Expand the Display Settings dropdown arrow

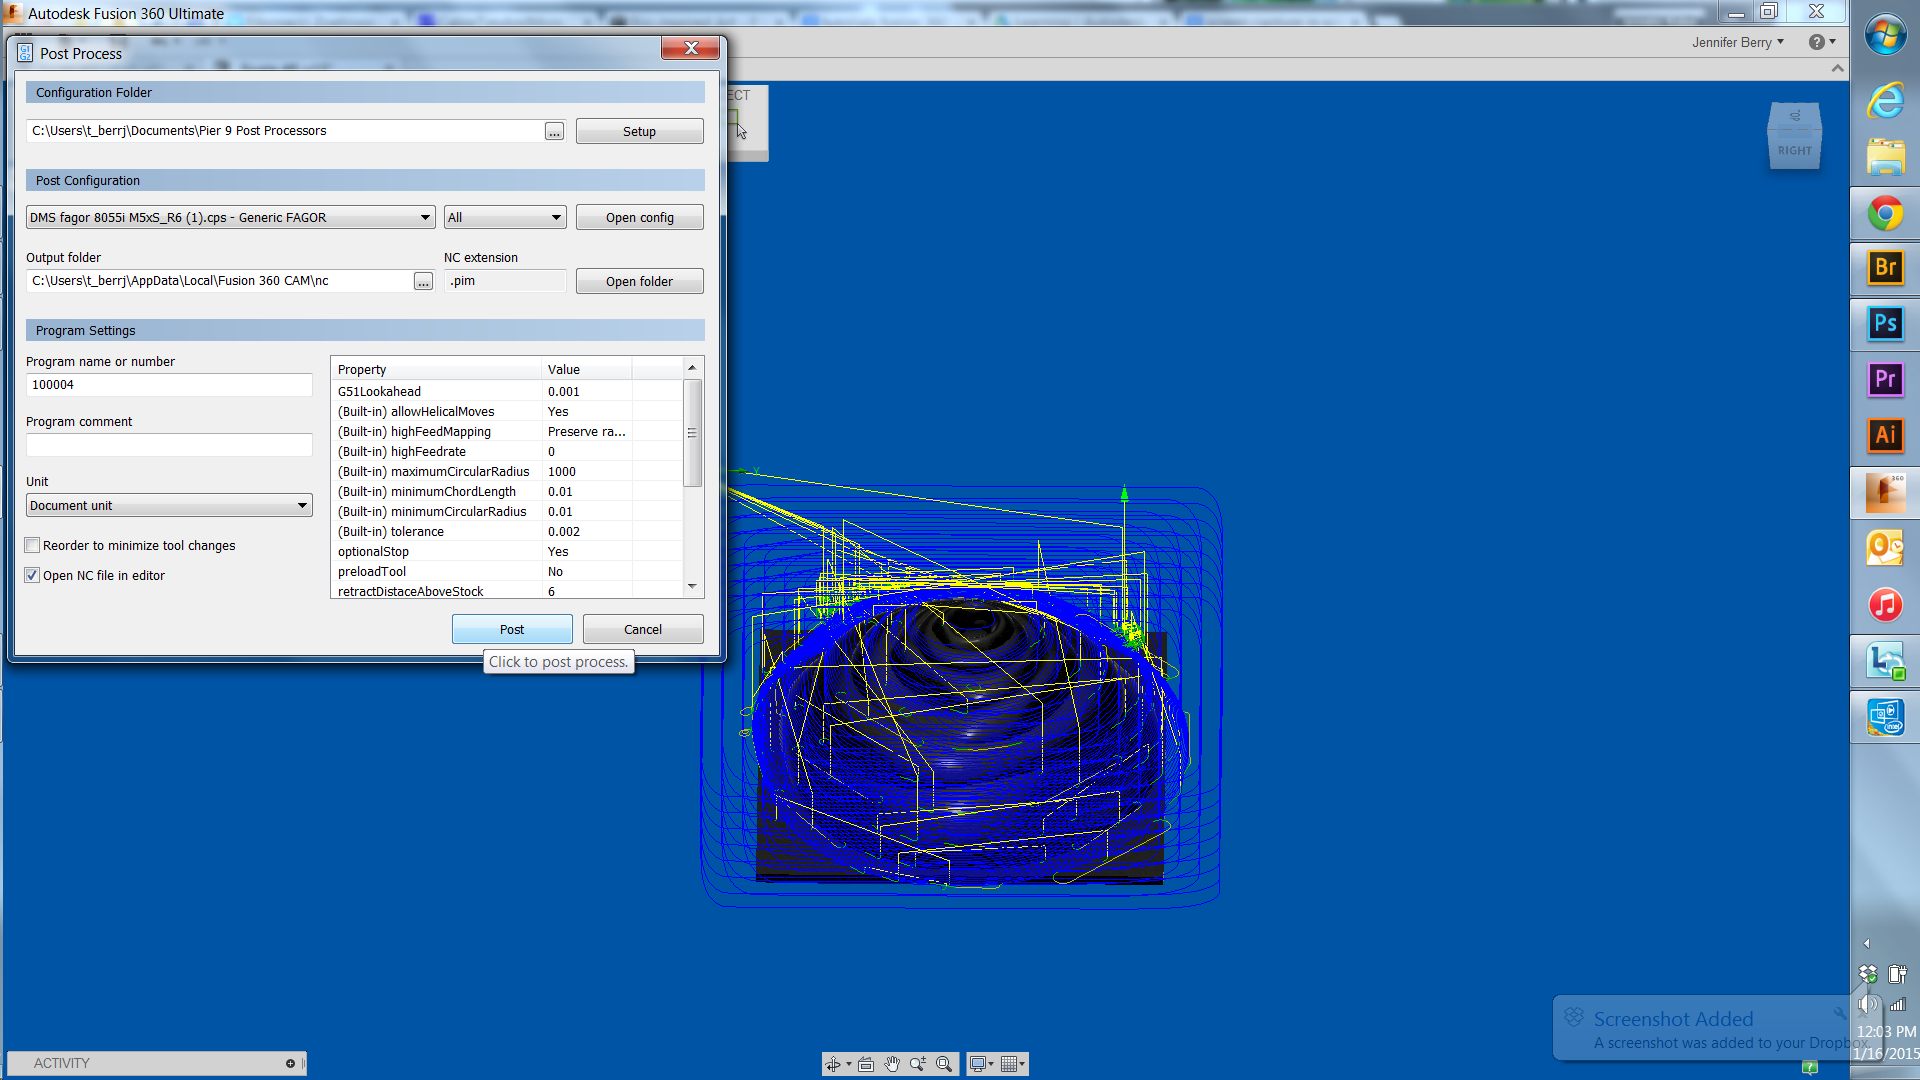point(991,1064)
